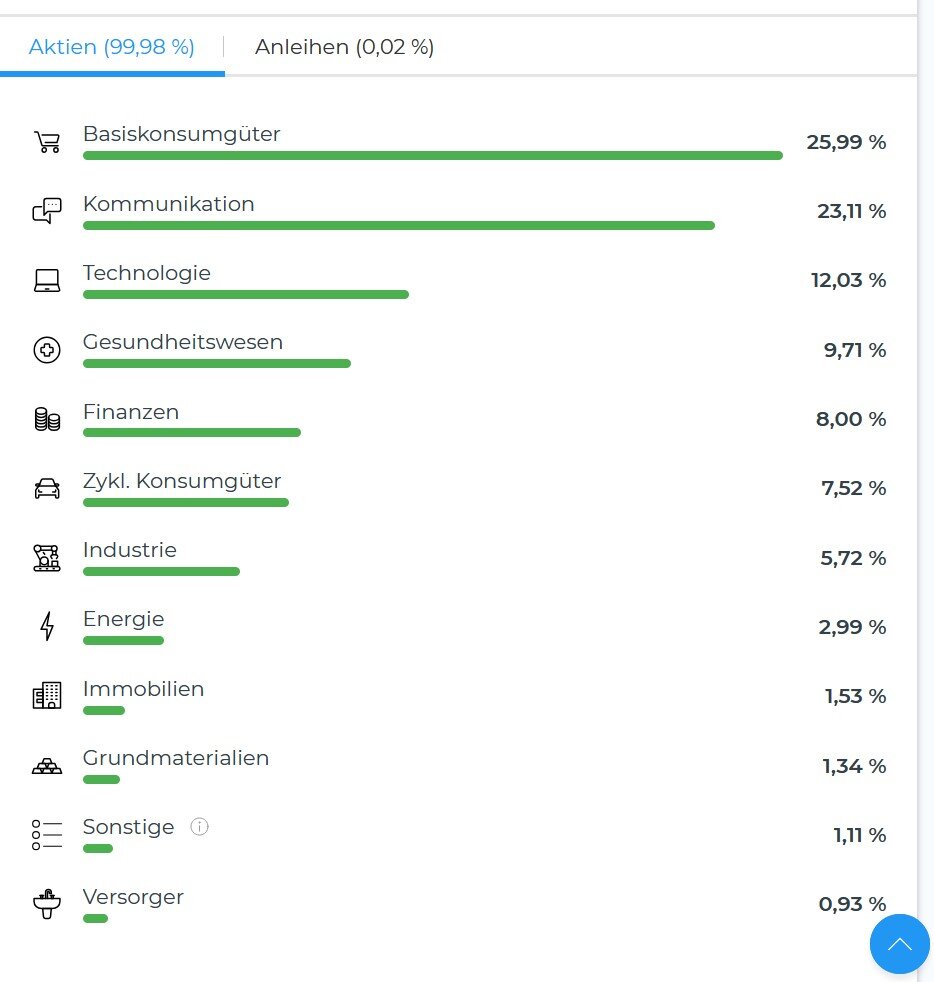This screenshot has width=934, height=982.
Task: Click the sink icon for Versorger
Action: click(x=47, y=905)
